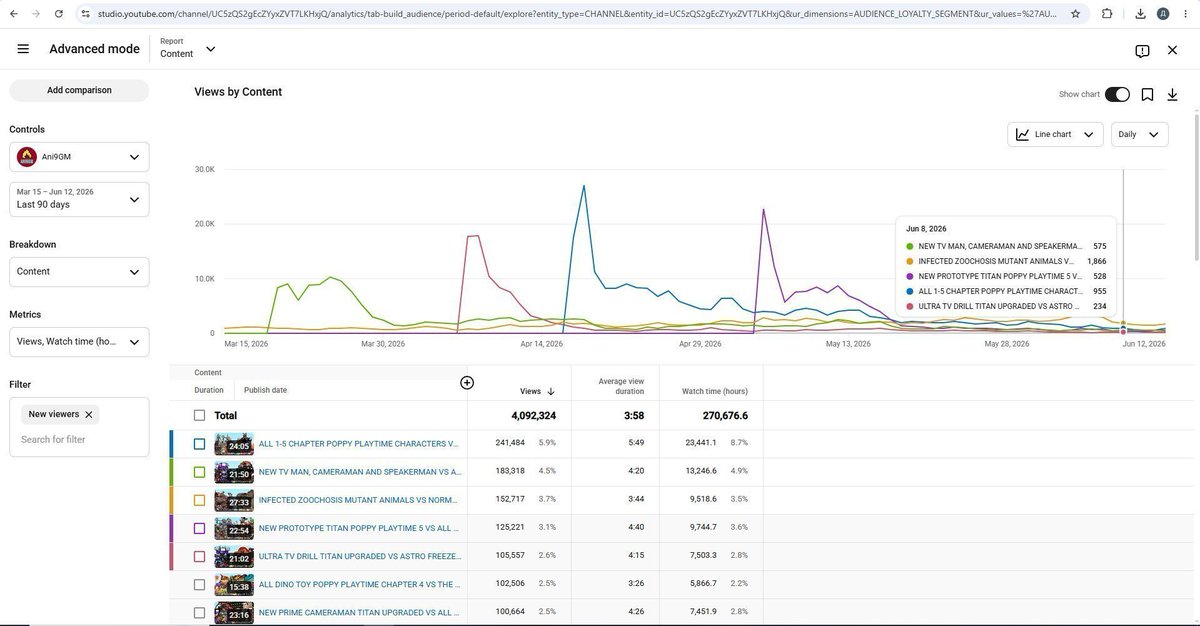Click the 27:33 duration video thumbnail
Screen dimensions: 1200x626
[x=234, y=500]
